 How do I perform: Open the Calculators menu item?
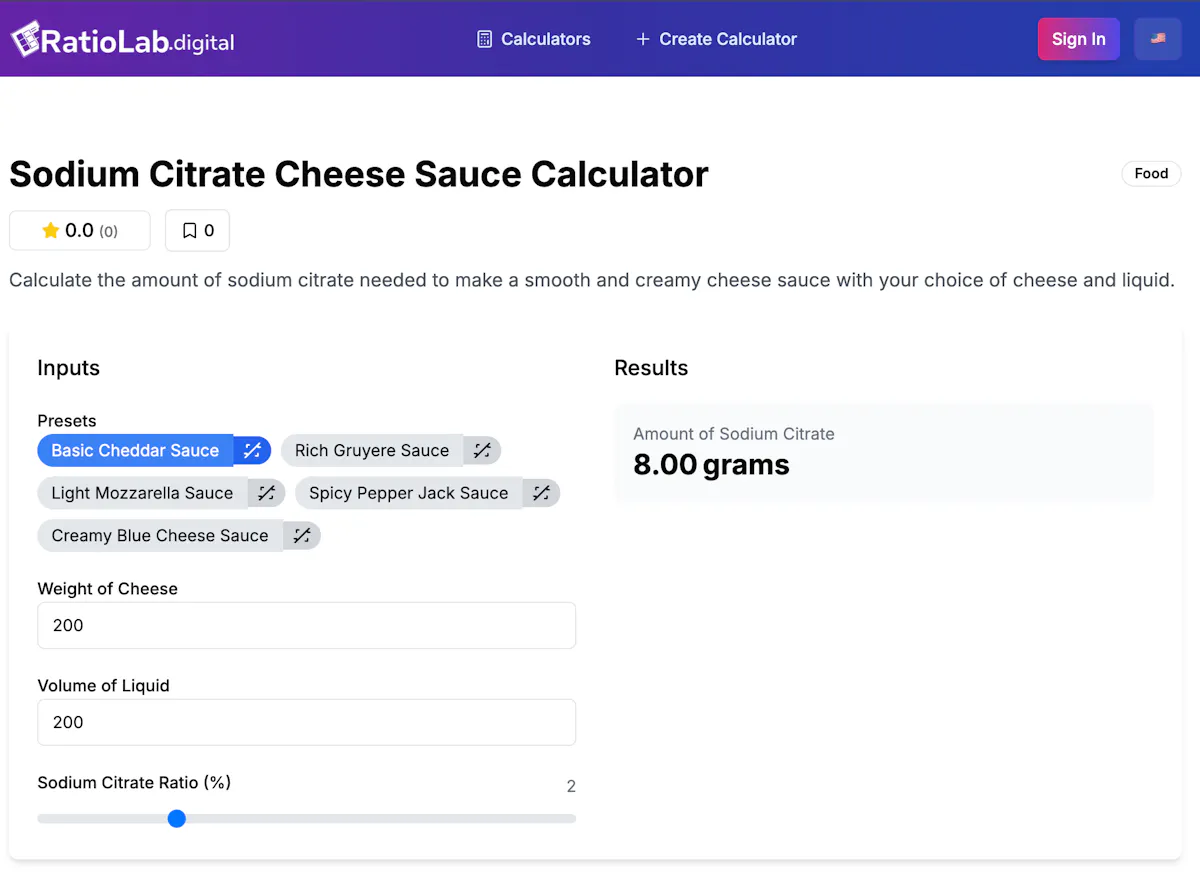pyautogui.click(x=534, y=39)
